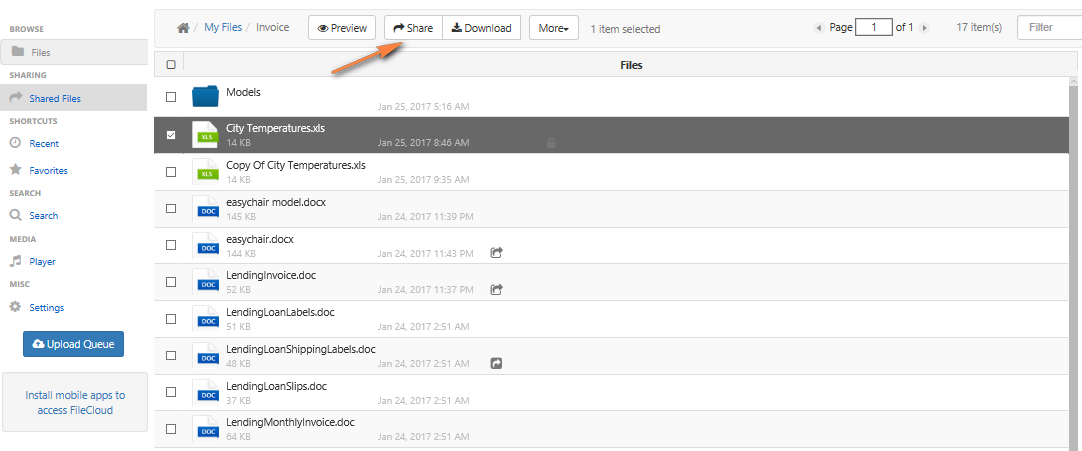The height and width of the screenshot is (451, 1082).
Task: Uncheck the City Temperatures.xls checkbox
Action: coord(171,135)
